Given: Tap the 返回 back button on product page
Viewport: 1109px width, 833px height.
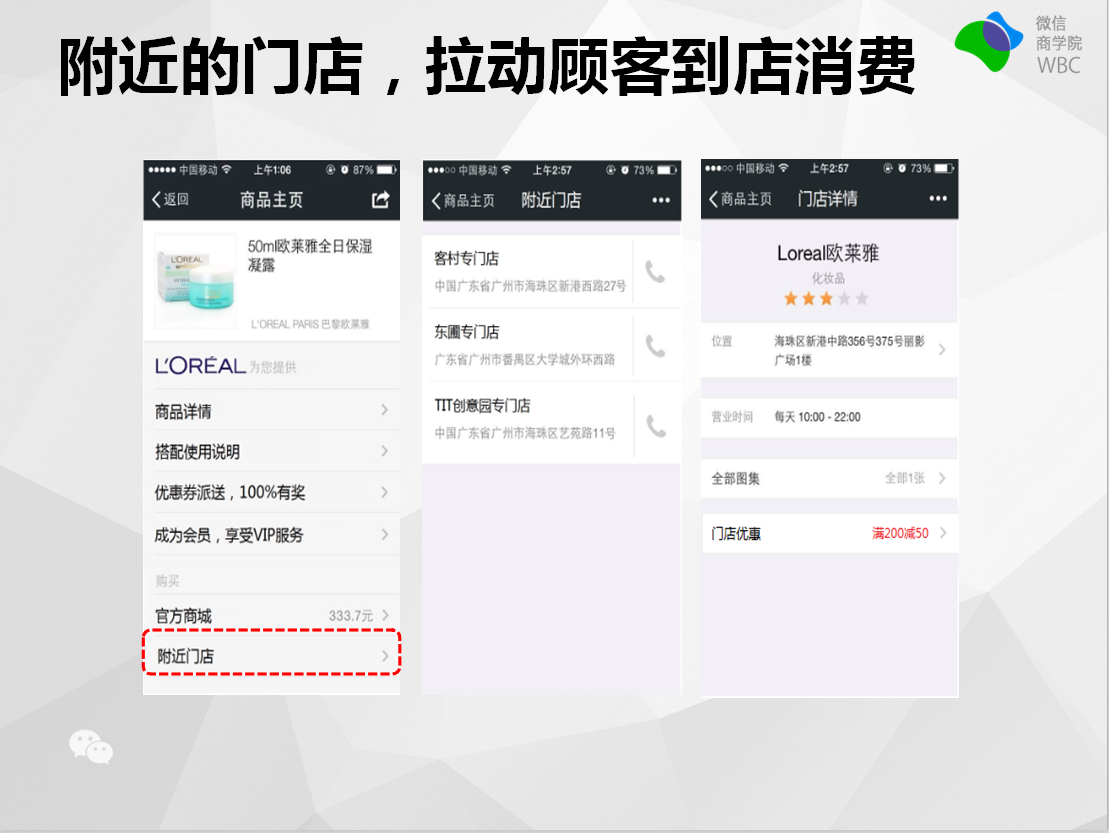Looking at the screenshot, I should click(x=170, y=199).
